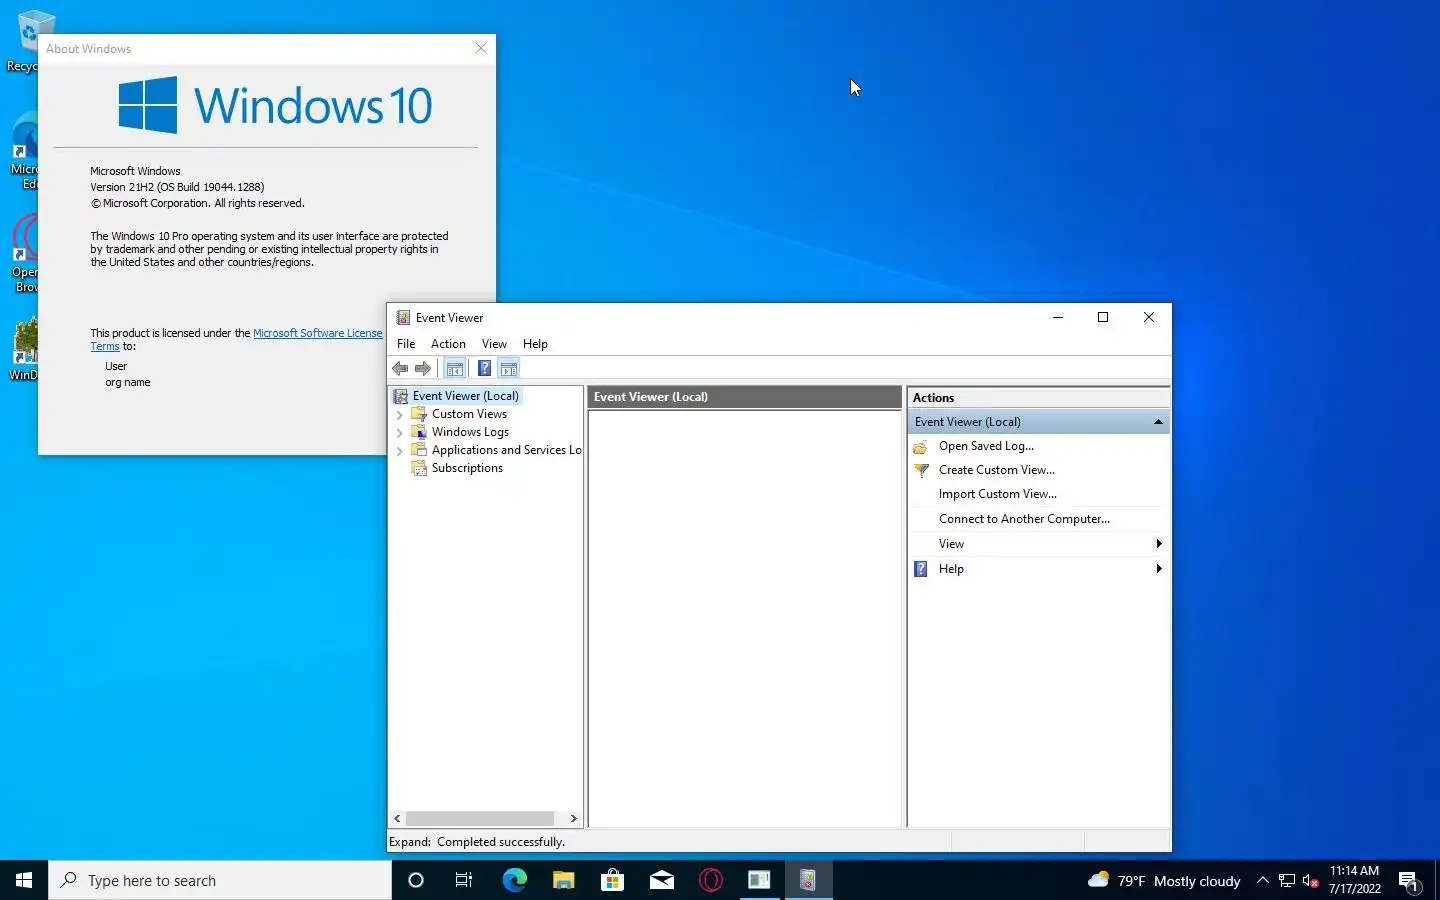Screen dimensions: 1440x900
Task: Click Create Custom View... action
Action: tap(996, 470)
